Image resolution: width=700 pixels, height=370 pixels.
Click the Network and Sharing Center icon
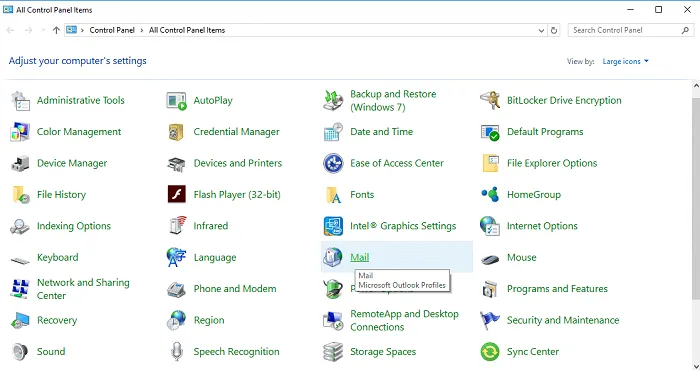20,289
